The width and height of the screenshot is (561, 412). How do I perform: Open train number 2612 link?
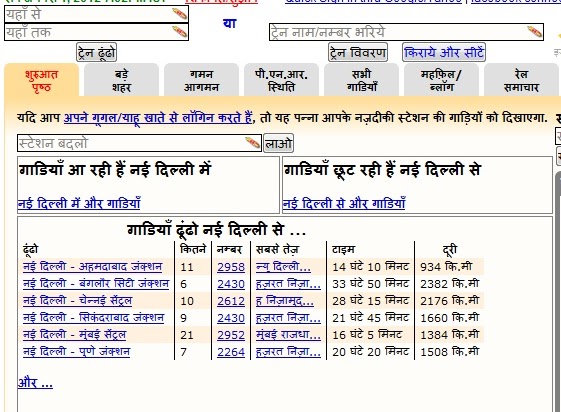[231, 301]
